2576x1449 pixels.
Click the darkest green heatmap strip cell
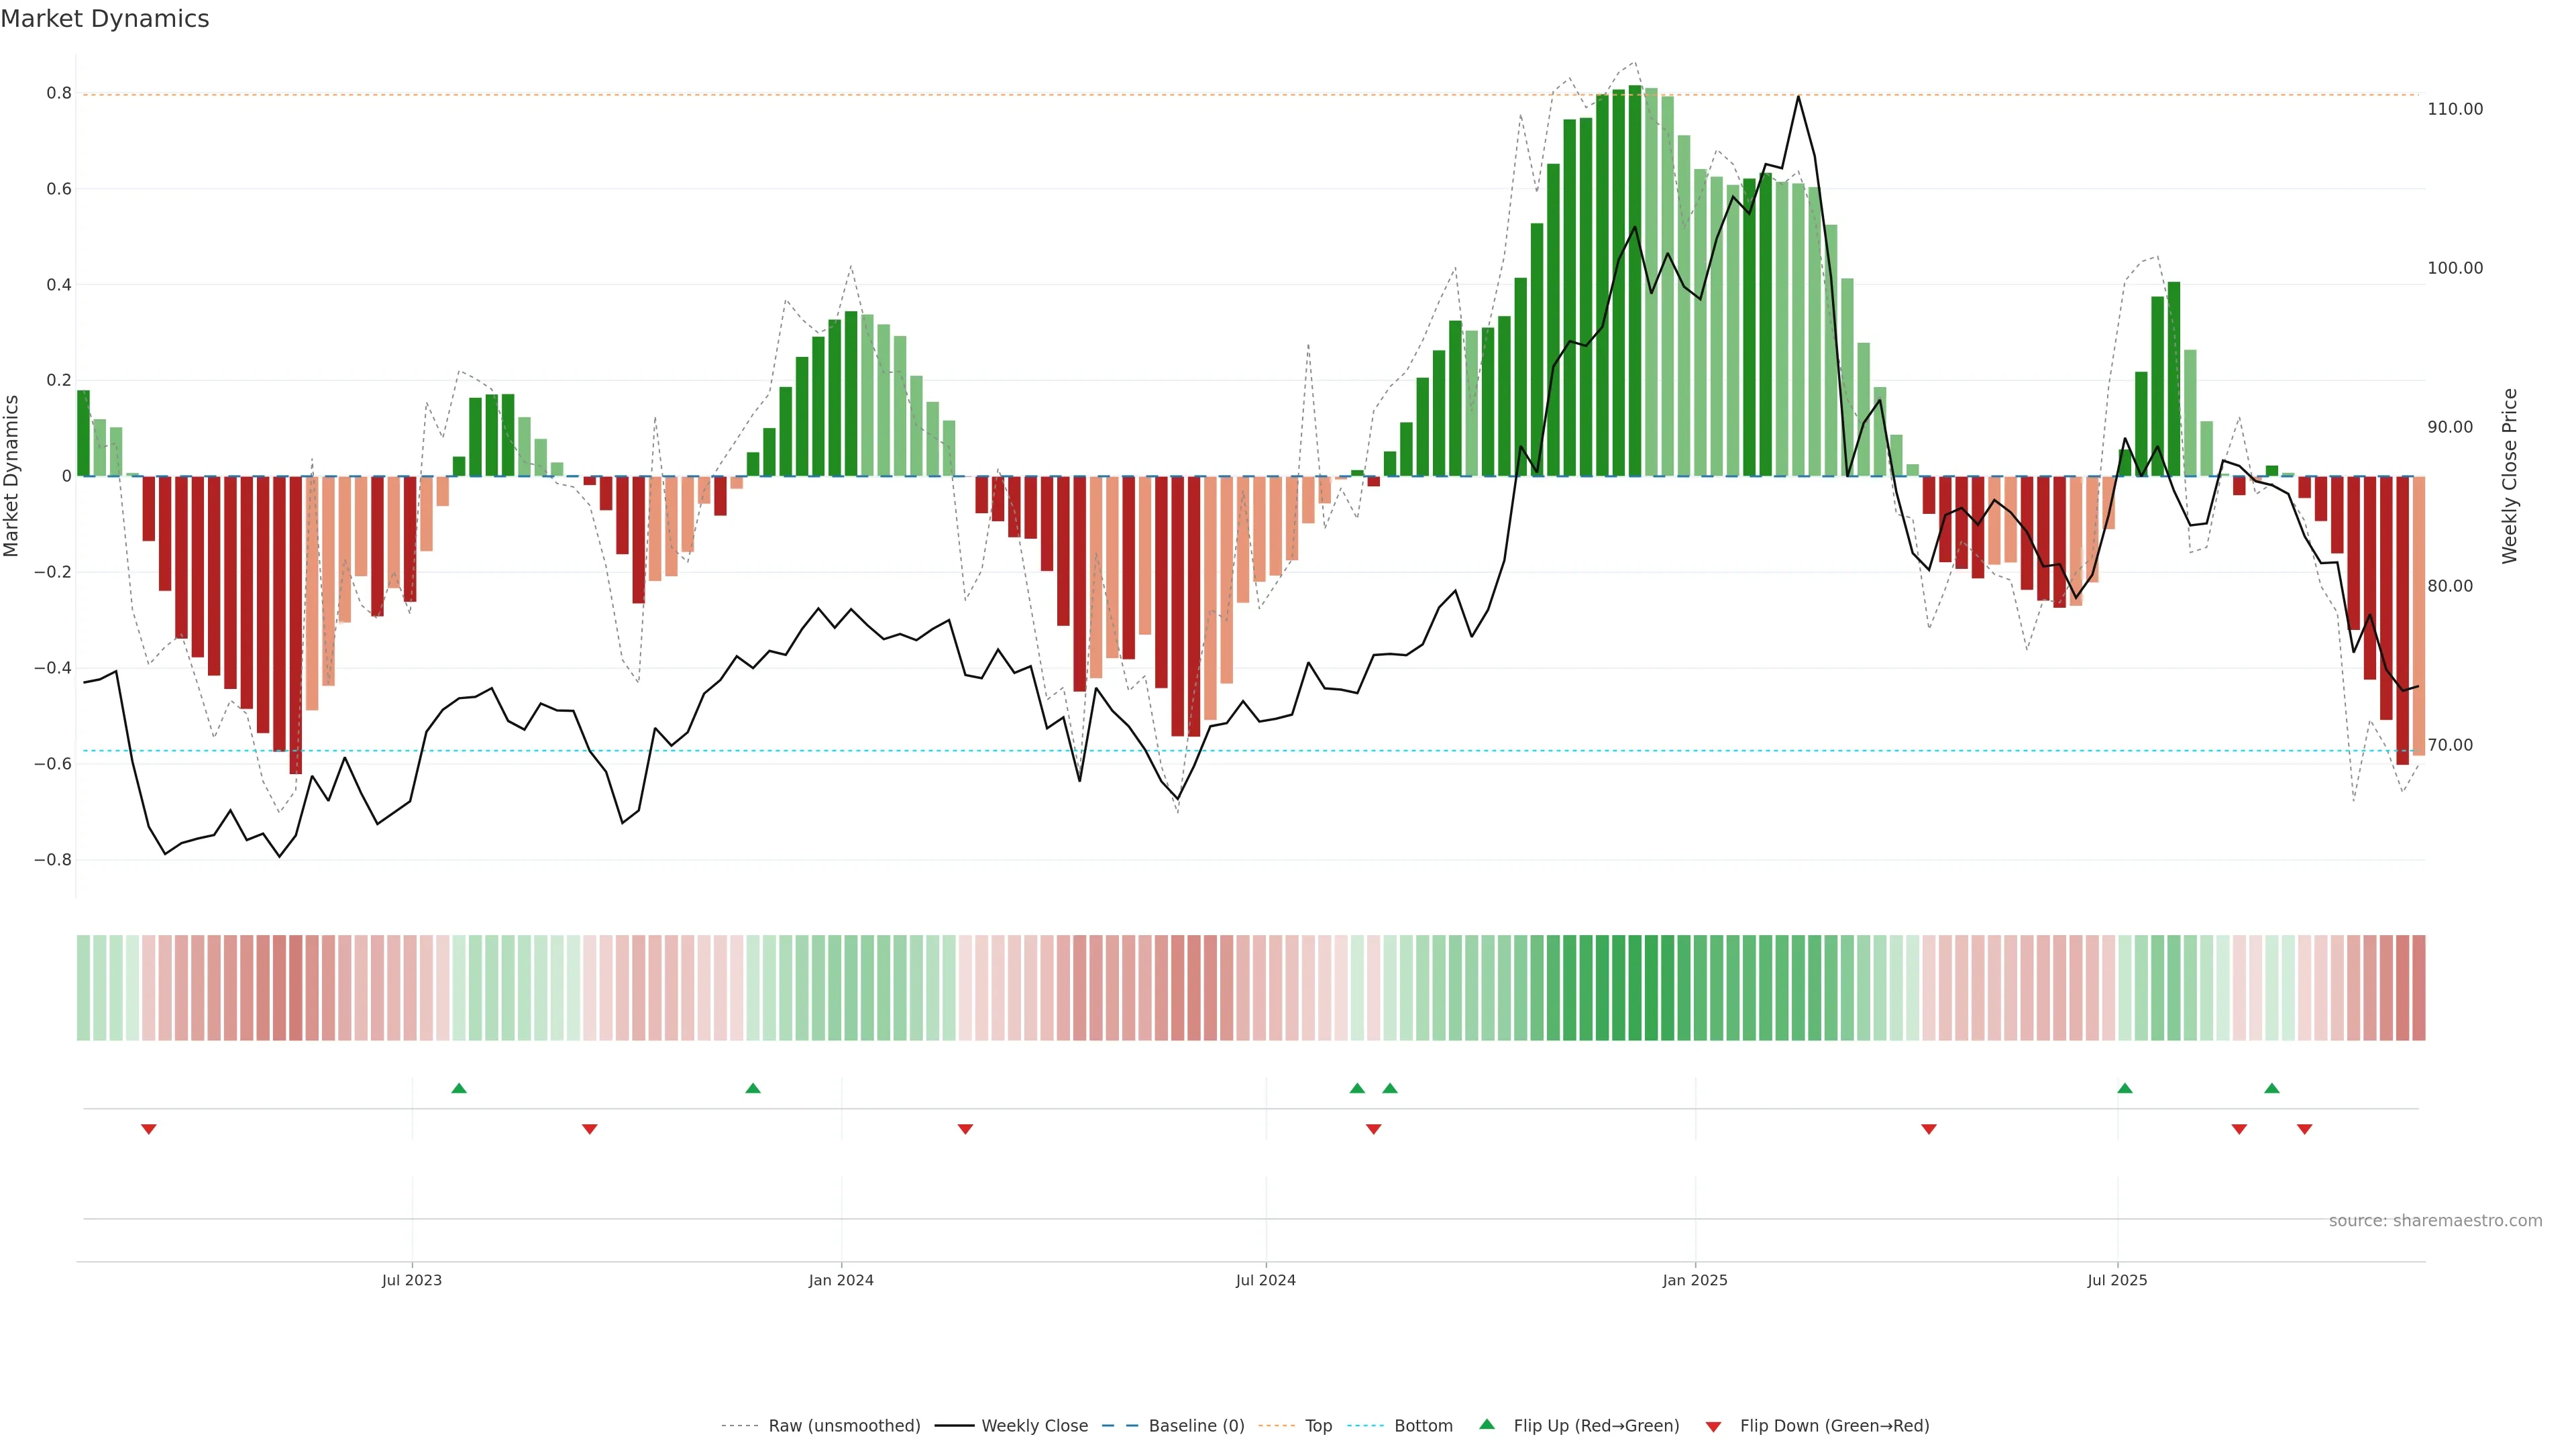pos(1635,988)
